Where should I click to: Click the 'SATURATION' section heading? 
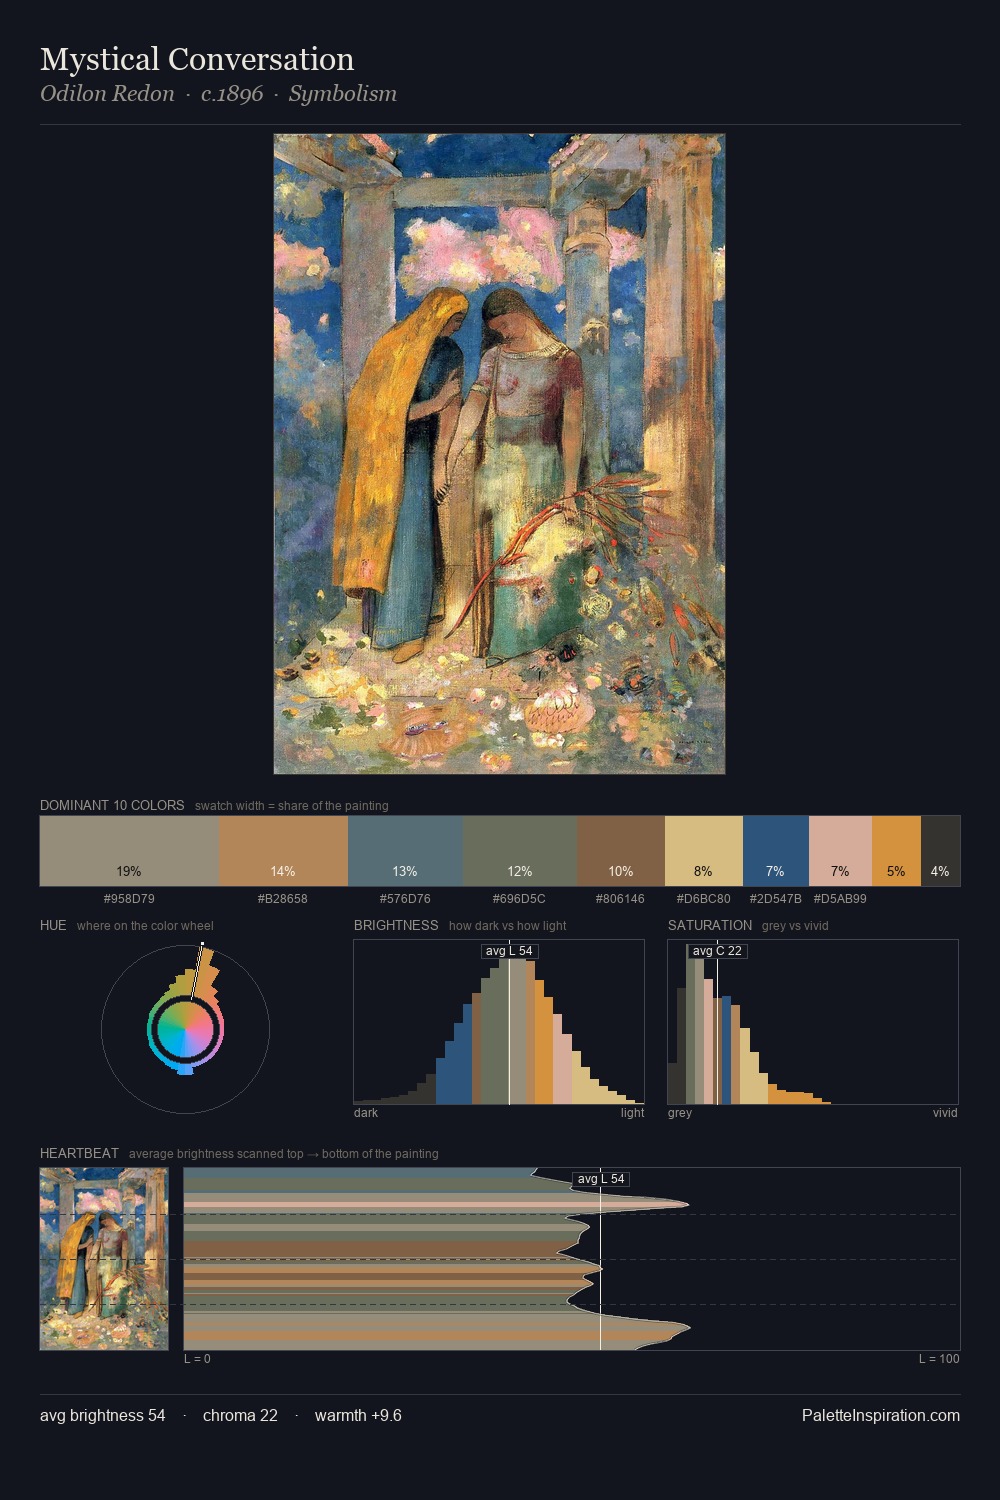710,925
